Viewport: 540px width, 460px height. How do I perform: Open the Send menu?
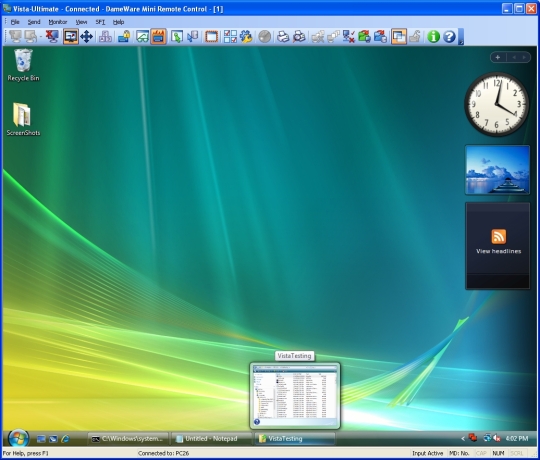(34, 22)
